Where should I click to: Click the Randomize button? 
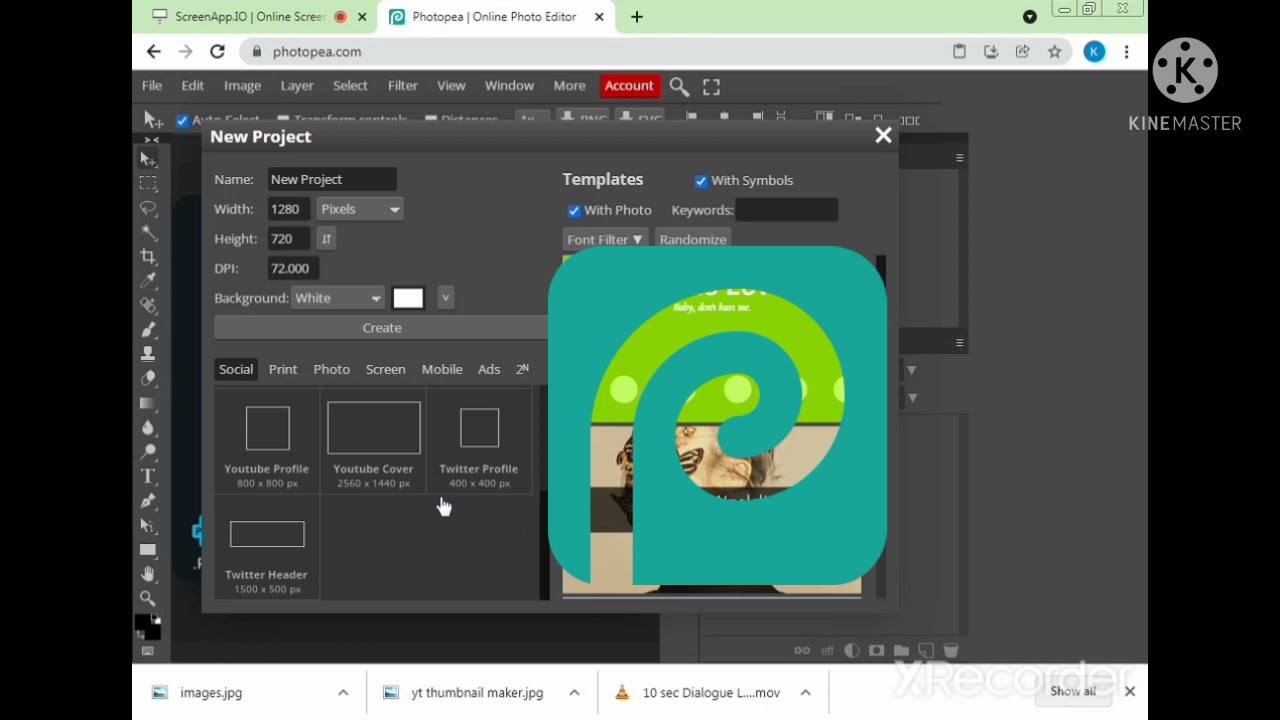coord(693,240)
